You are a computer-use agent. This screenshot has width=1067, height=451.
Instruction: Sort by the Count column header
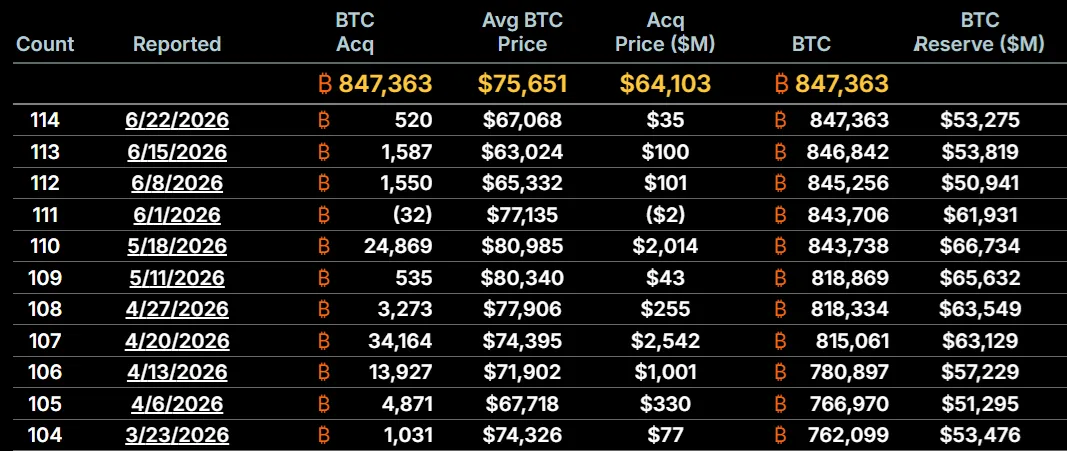click(45, 44)
